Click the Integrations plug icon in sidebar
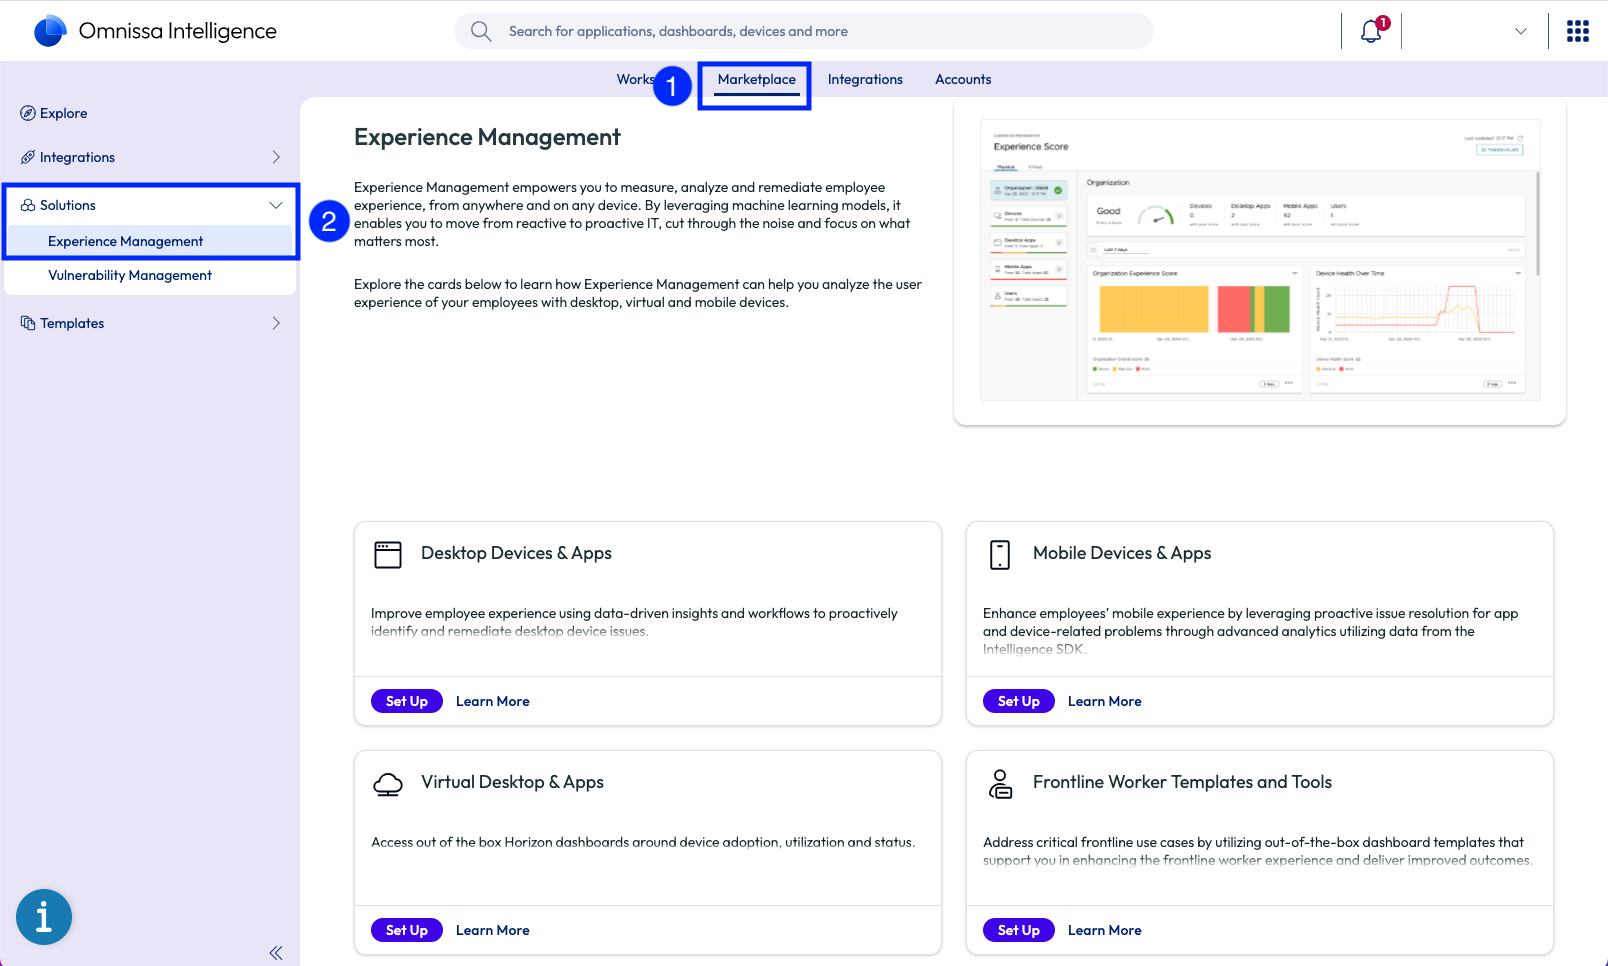This screenshot has height=966, width=1608. click(x=28, y=157)
